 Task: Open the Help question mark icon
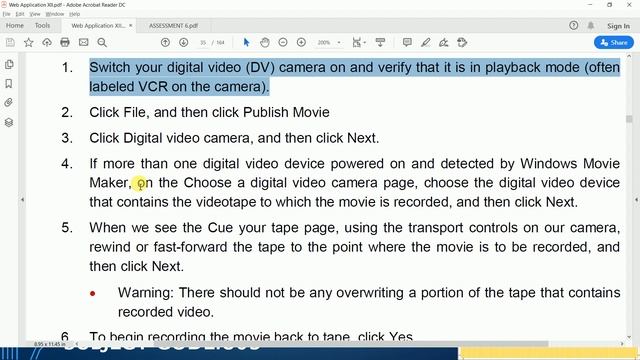click(x=573, y=26)
